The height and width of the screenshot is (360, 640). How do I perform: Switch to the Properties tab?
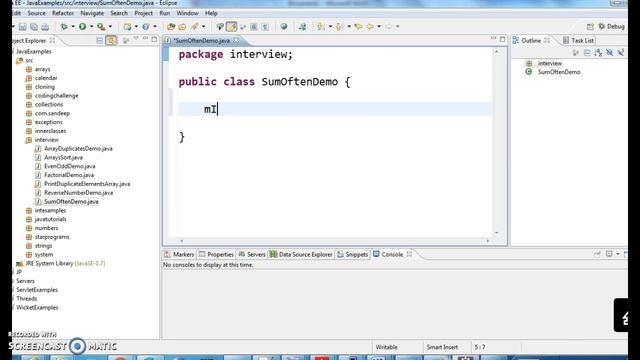tap(216, 254)
